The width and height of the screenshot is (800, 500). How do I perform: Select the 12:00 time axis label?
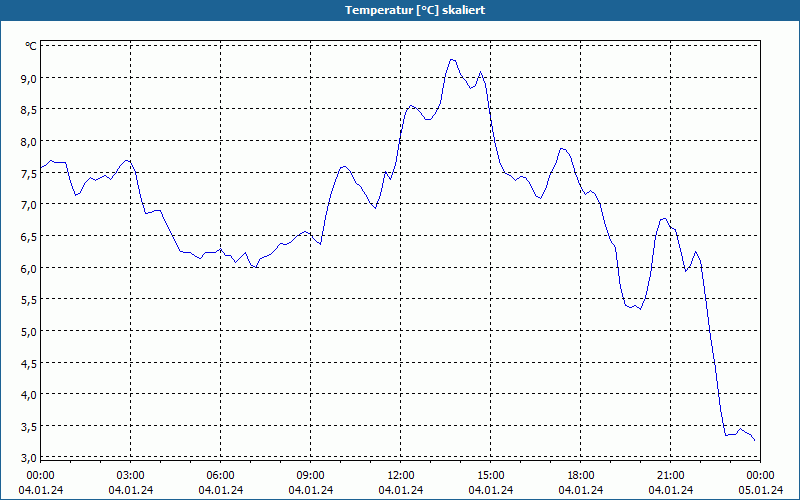click(401, 476)
